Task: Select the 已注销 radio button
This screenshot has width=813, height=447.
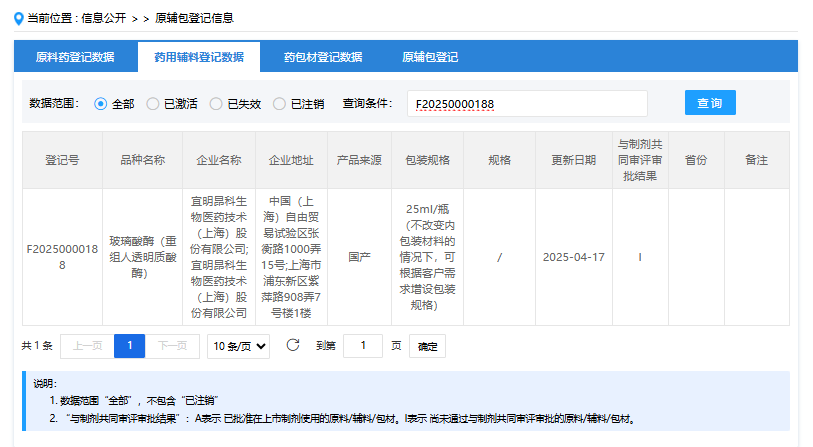Action: (280, 104)
